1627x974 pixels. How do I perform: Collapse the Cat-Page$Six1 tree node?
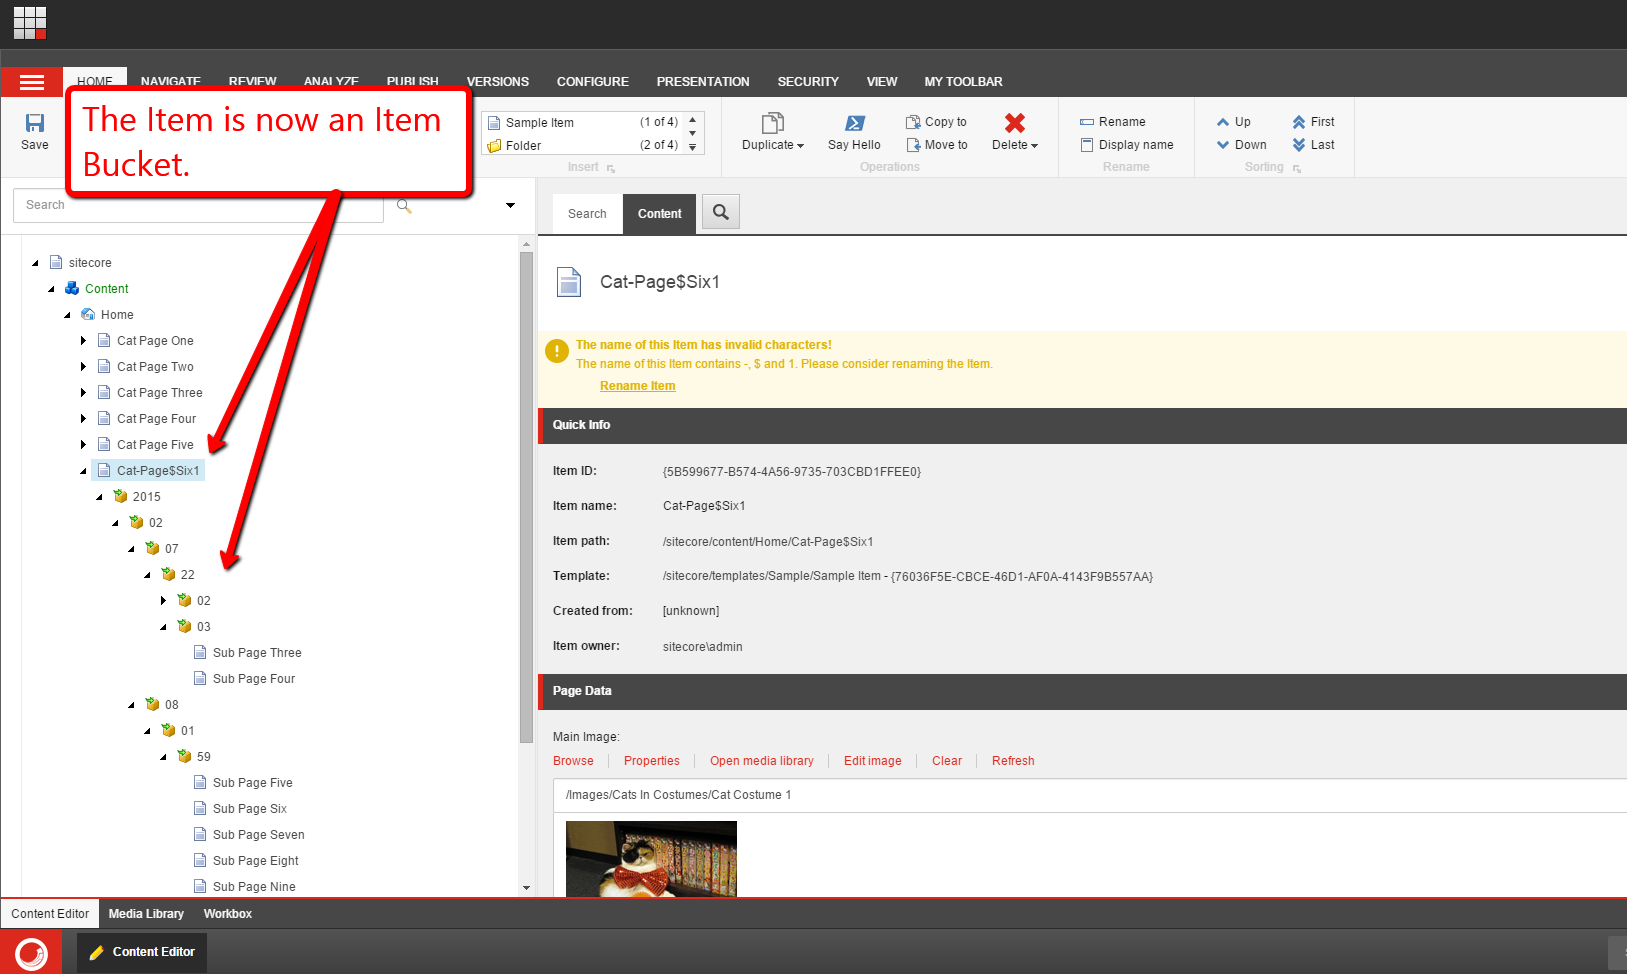[83, 471]
